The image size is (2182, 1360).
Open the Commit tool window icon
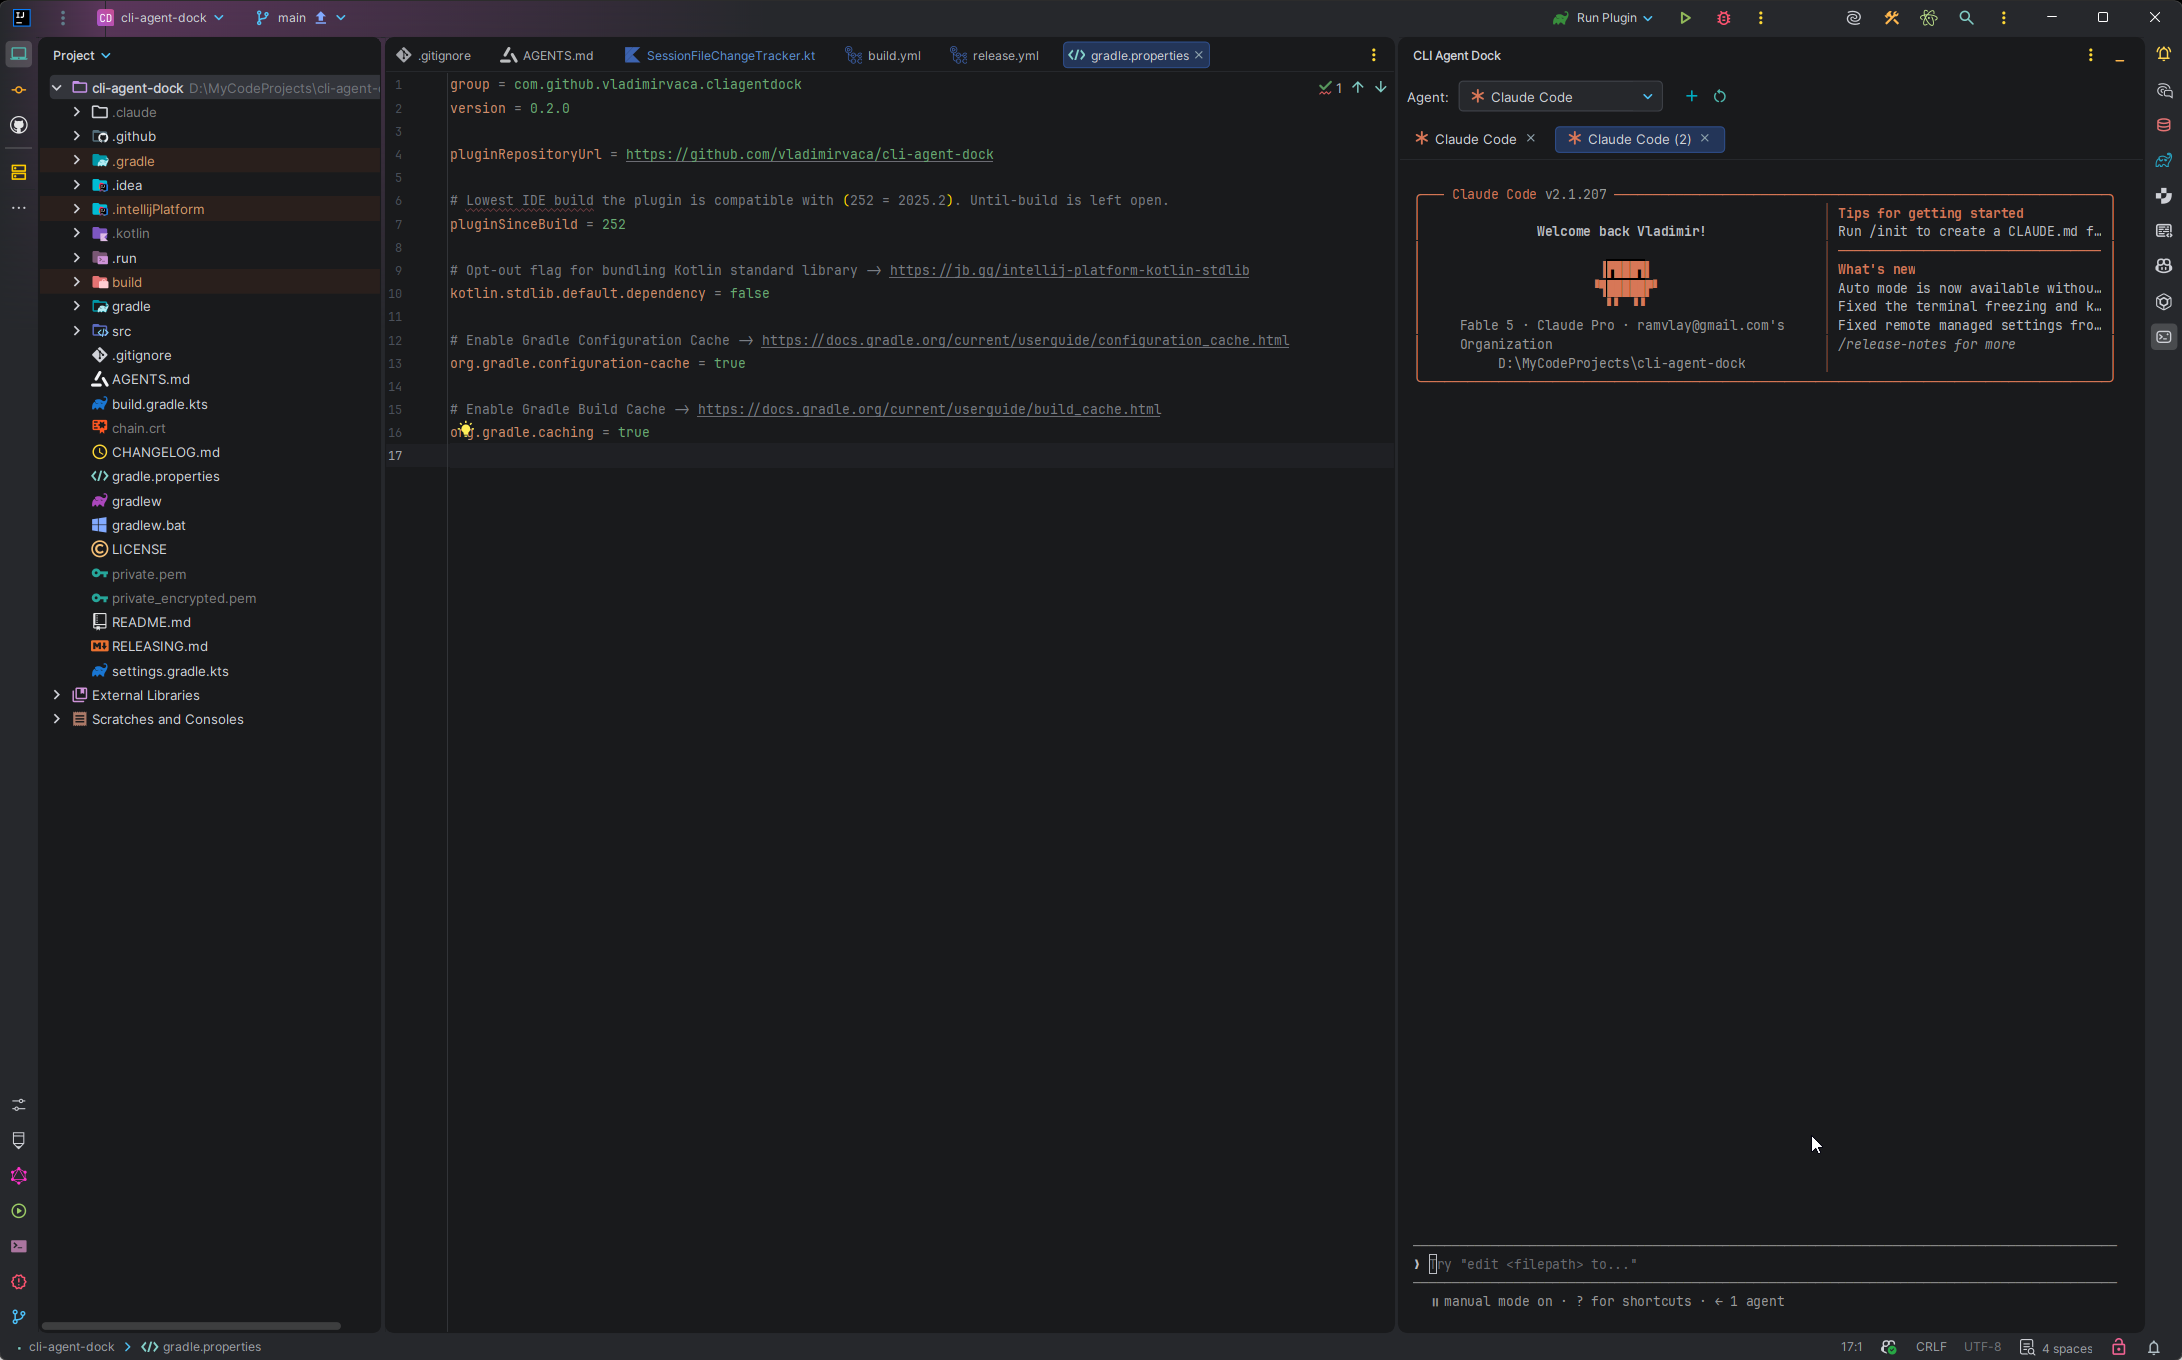(19, 90)
